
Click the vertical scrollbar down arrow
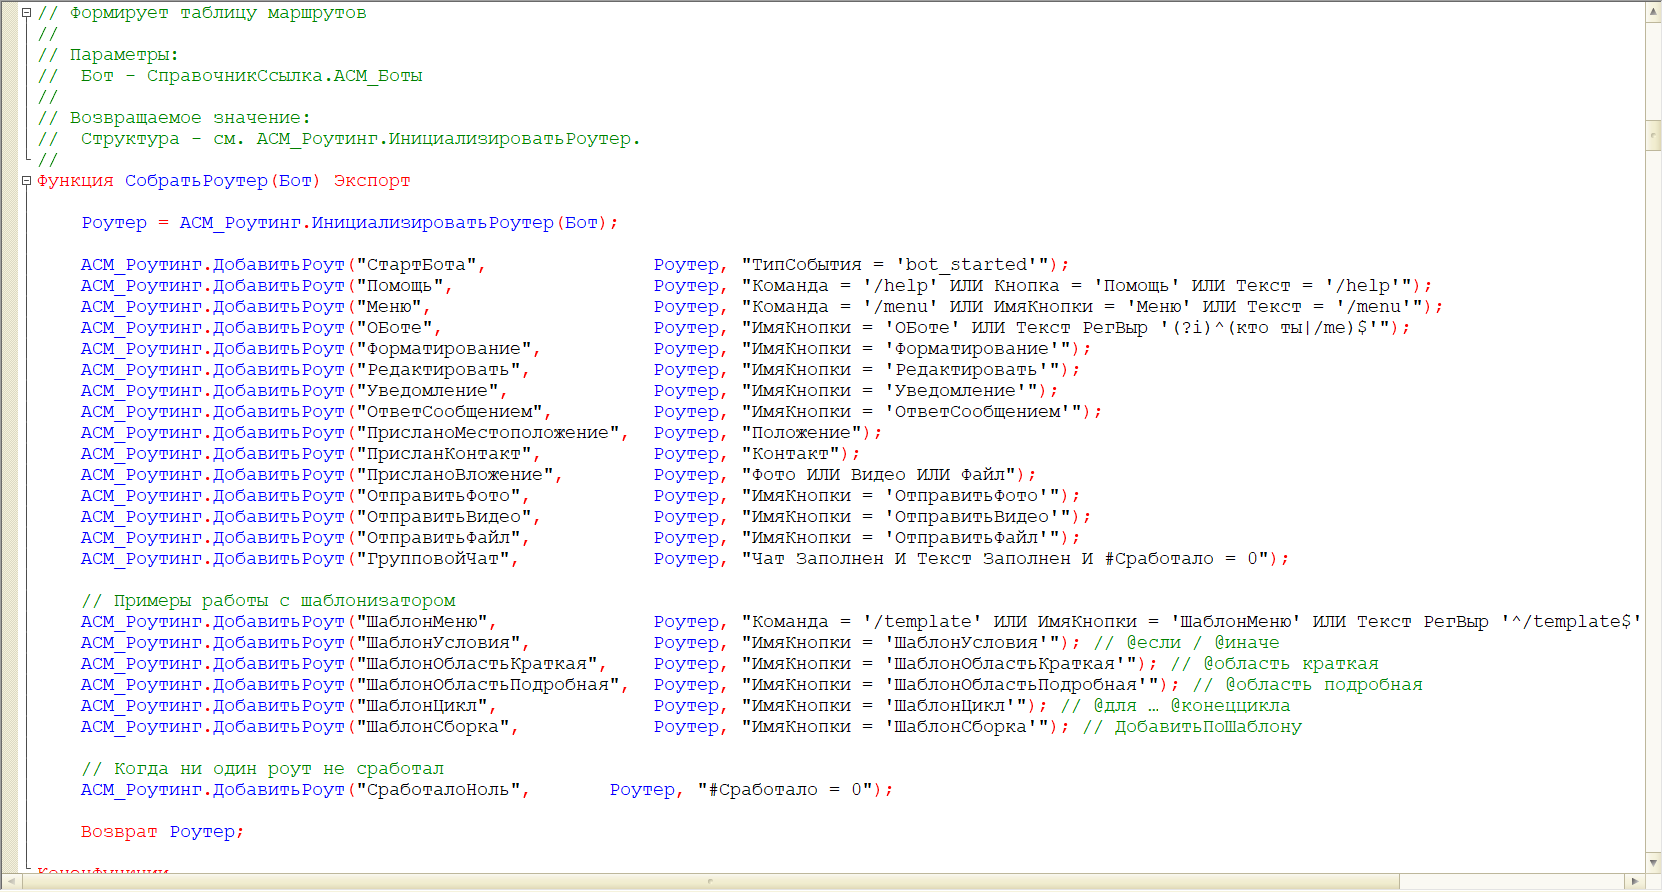coord(1653,863)
